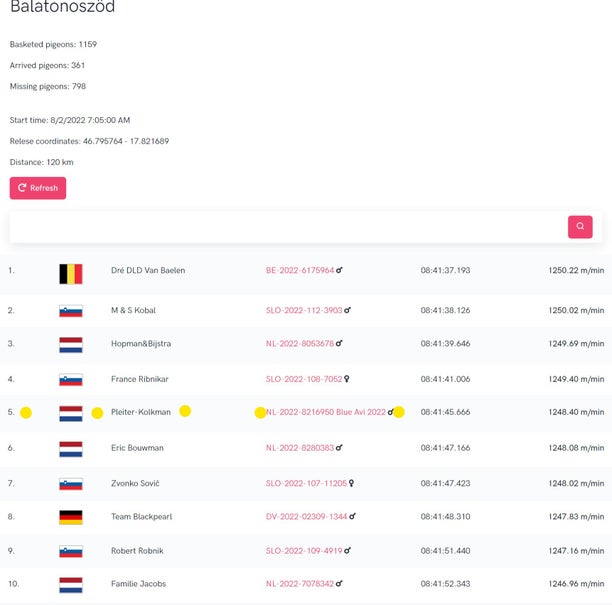Open pigeon DV-2022-02309-1344 link
The image size is (612, 605).
(306, 516)
